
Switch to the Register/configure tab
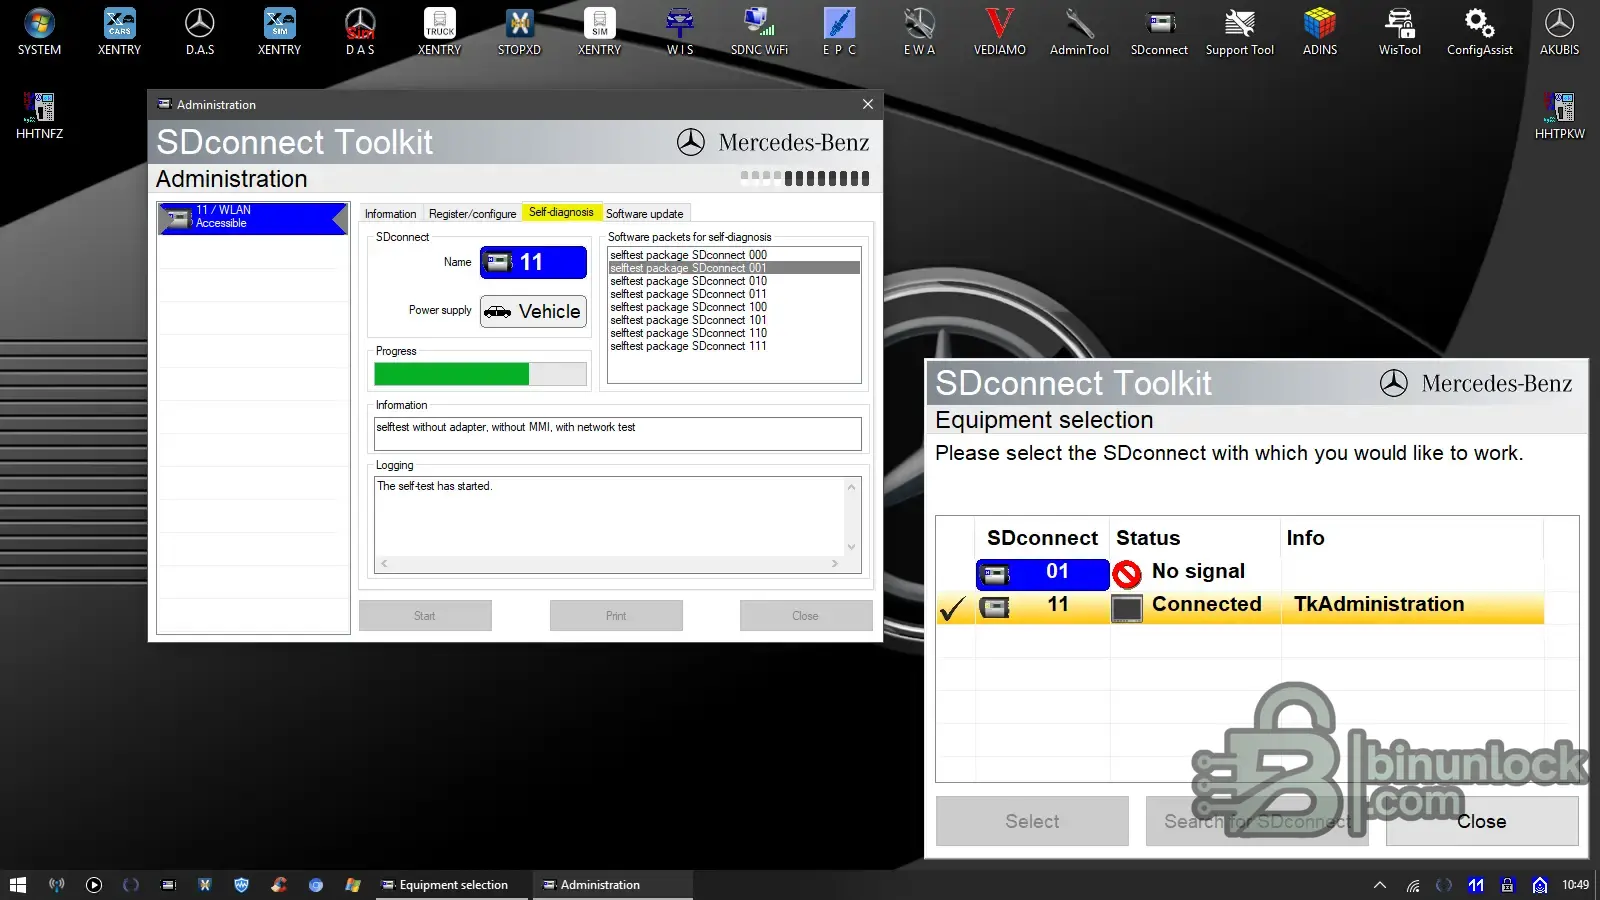472,214
